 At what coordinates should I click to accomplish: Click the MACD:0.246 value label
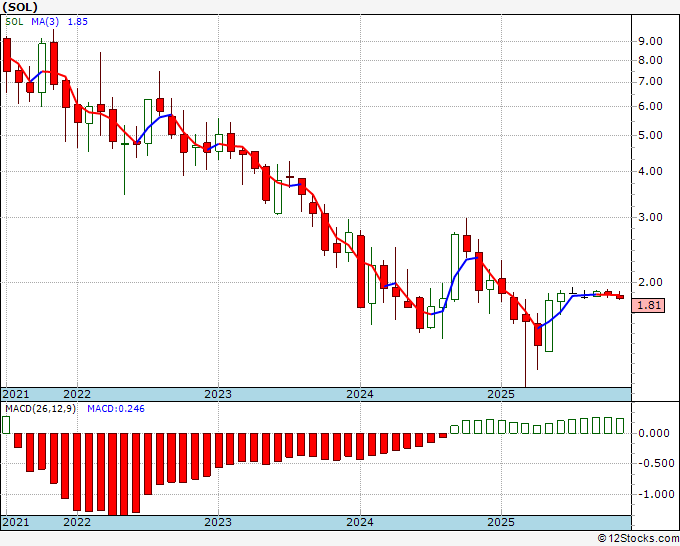point(116,409)
